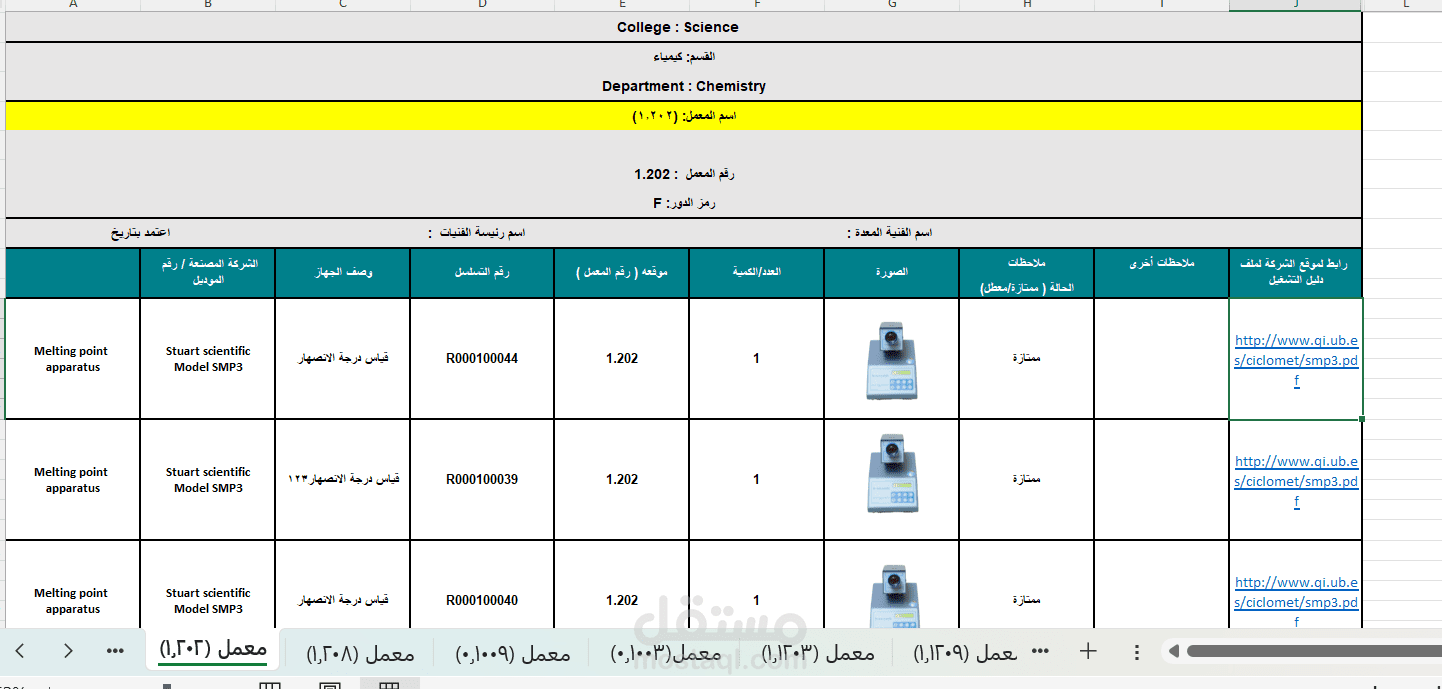This screenshot has height=689, width=1442.
Task: Select header 'رابط لموقع الشركة لملف دليل التشغيل'
Action: [x=1296, y=272]
